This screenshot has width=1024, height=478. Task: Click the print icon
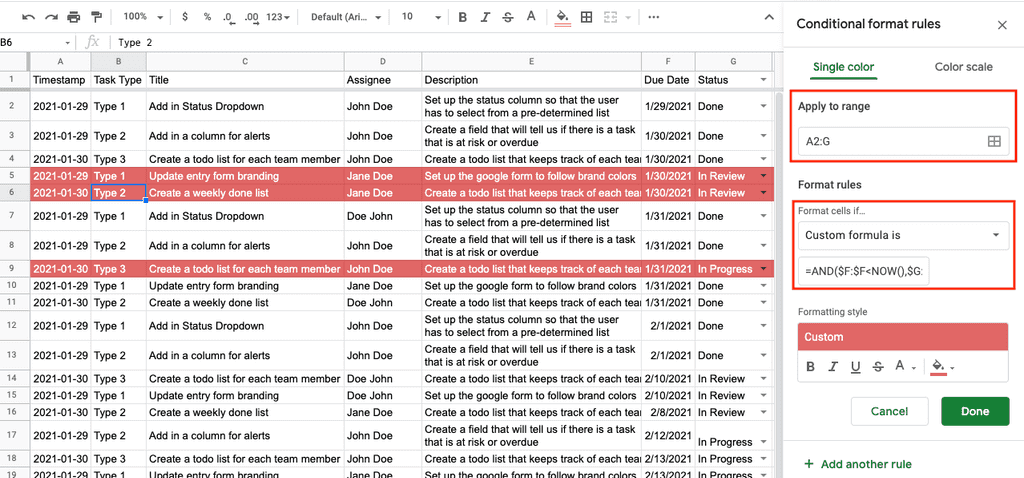coord(74,17)
